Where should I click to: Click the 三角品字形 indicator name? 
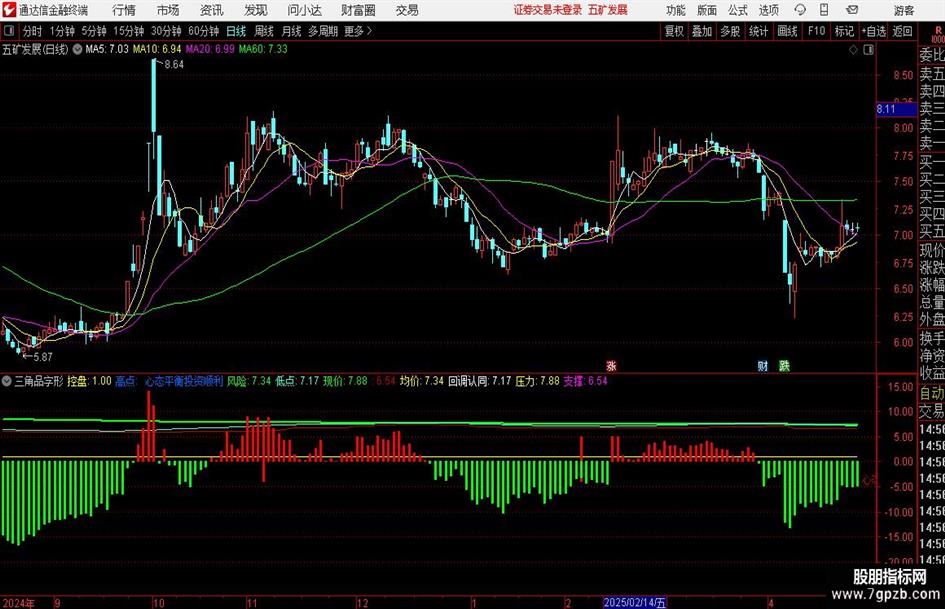click(x=39, y=381)
